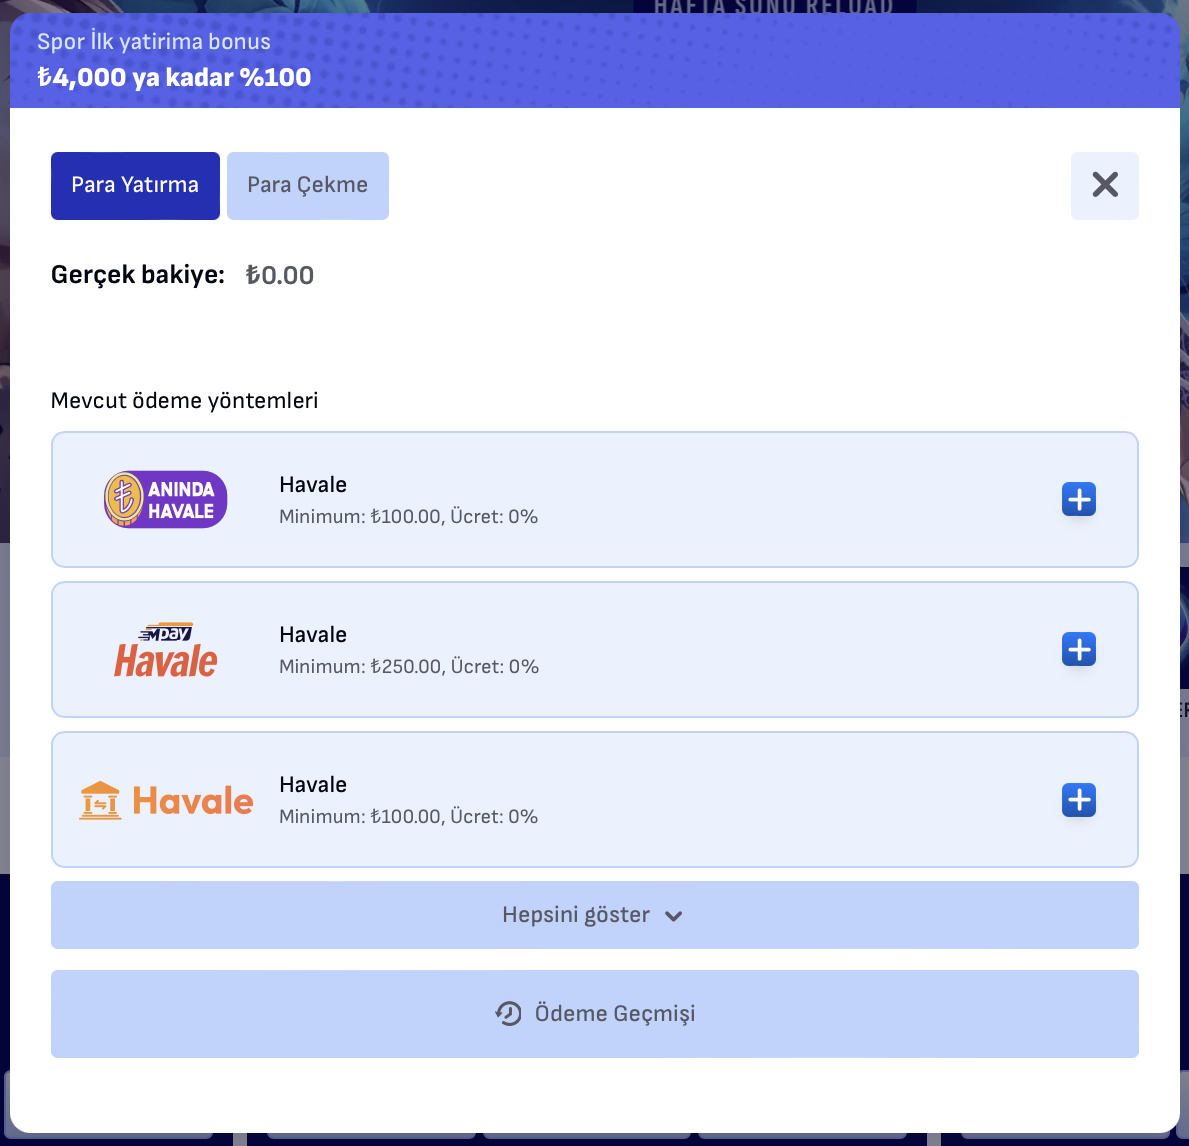The width and height of the screenshot is (1189, 1146).
Task: Click the first Havale title text
Action: pos(312,485)
